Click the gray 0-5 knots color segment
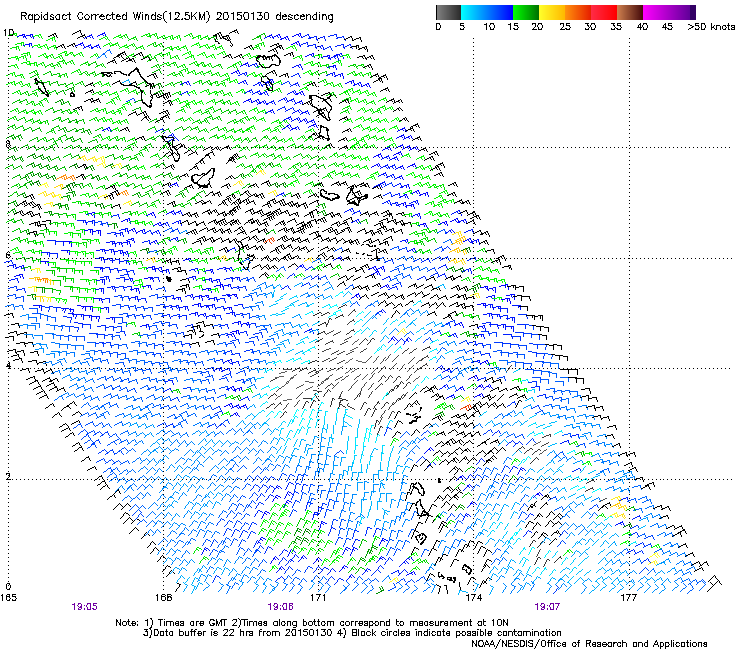Screen dimensions: 740x650 click(448, 12)
